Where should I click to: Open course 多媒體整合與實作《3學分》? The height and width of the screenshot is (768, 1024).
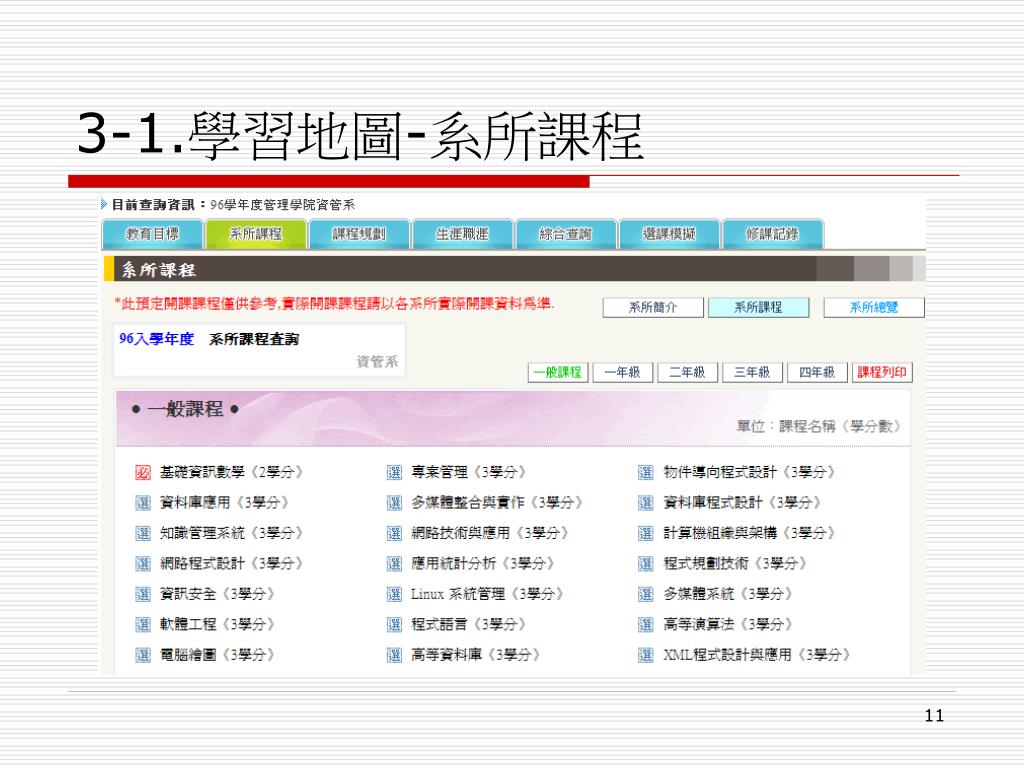coord(497,503)
